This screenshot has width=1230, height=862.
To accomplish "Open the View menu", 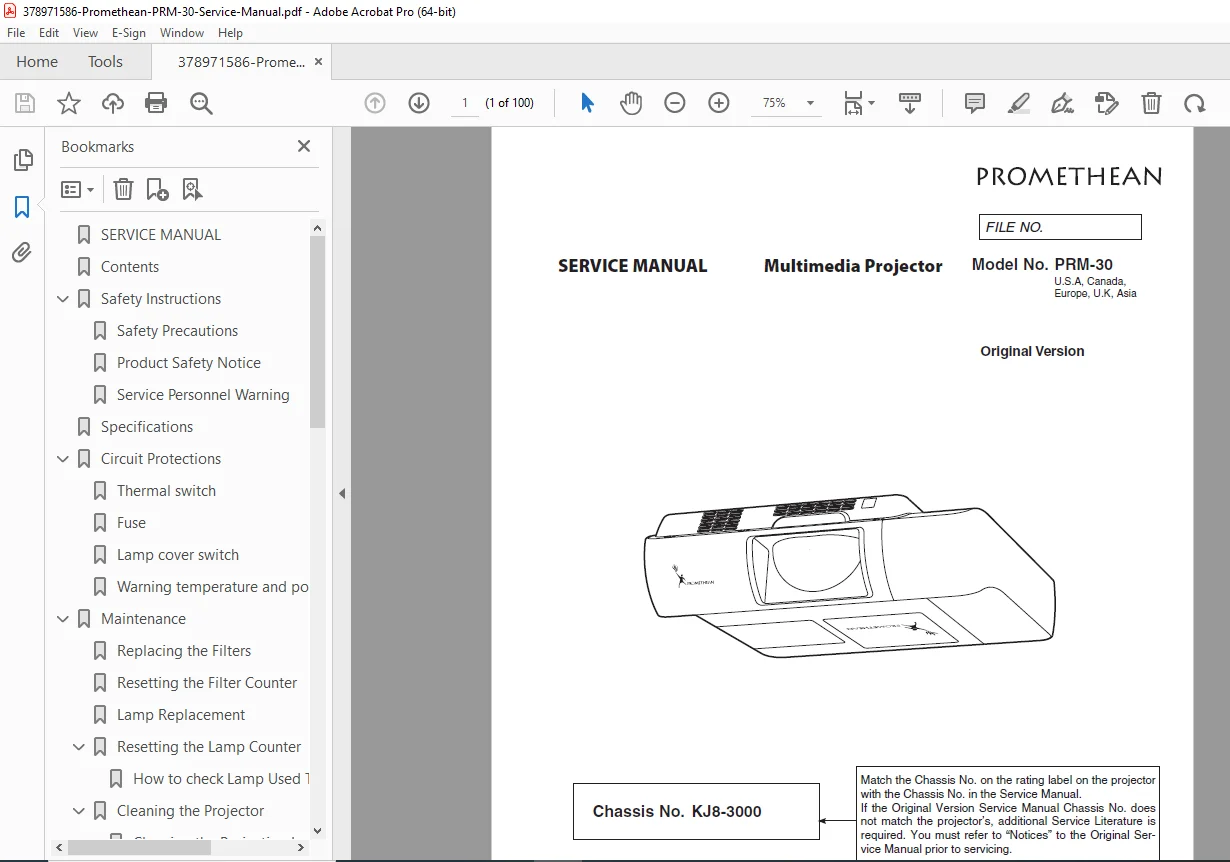I will point(85,33).
